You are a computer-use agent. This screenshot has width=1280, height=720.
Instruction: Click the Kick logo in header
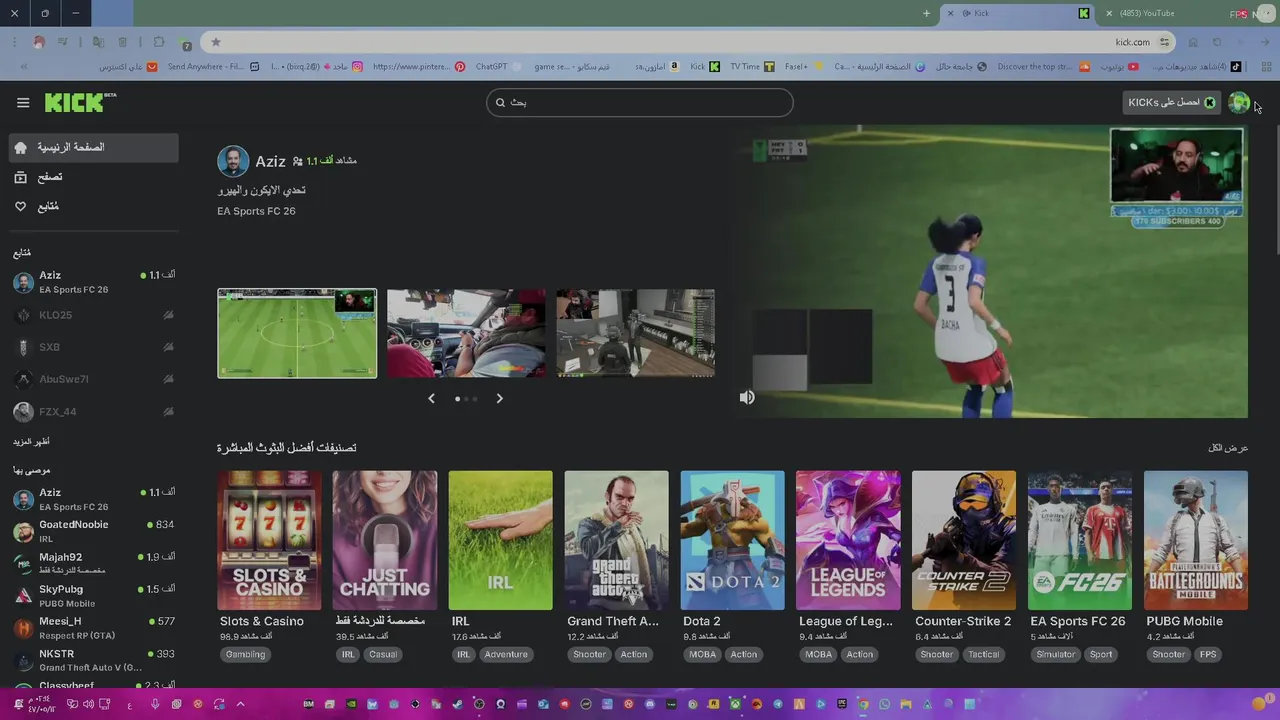(x=80, y=102)
